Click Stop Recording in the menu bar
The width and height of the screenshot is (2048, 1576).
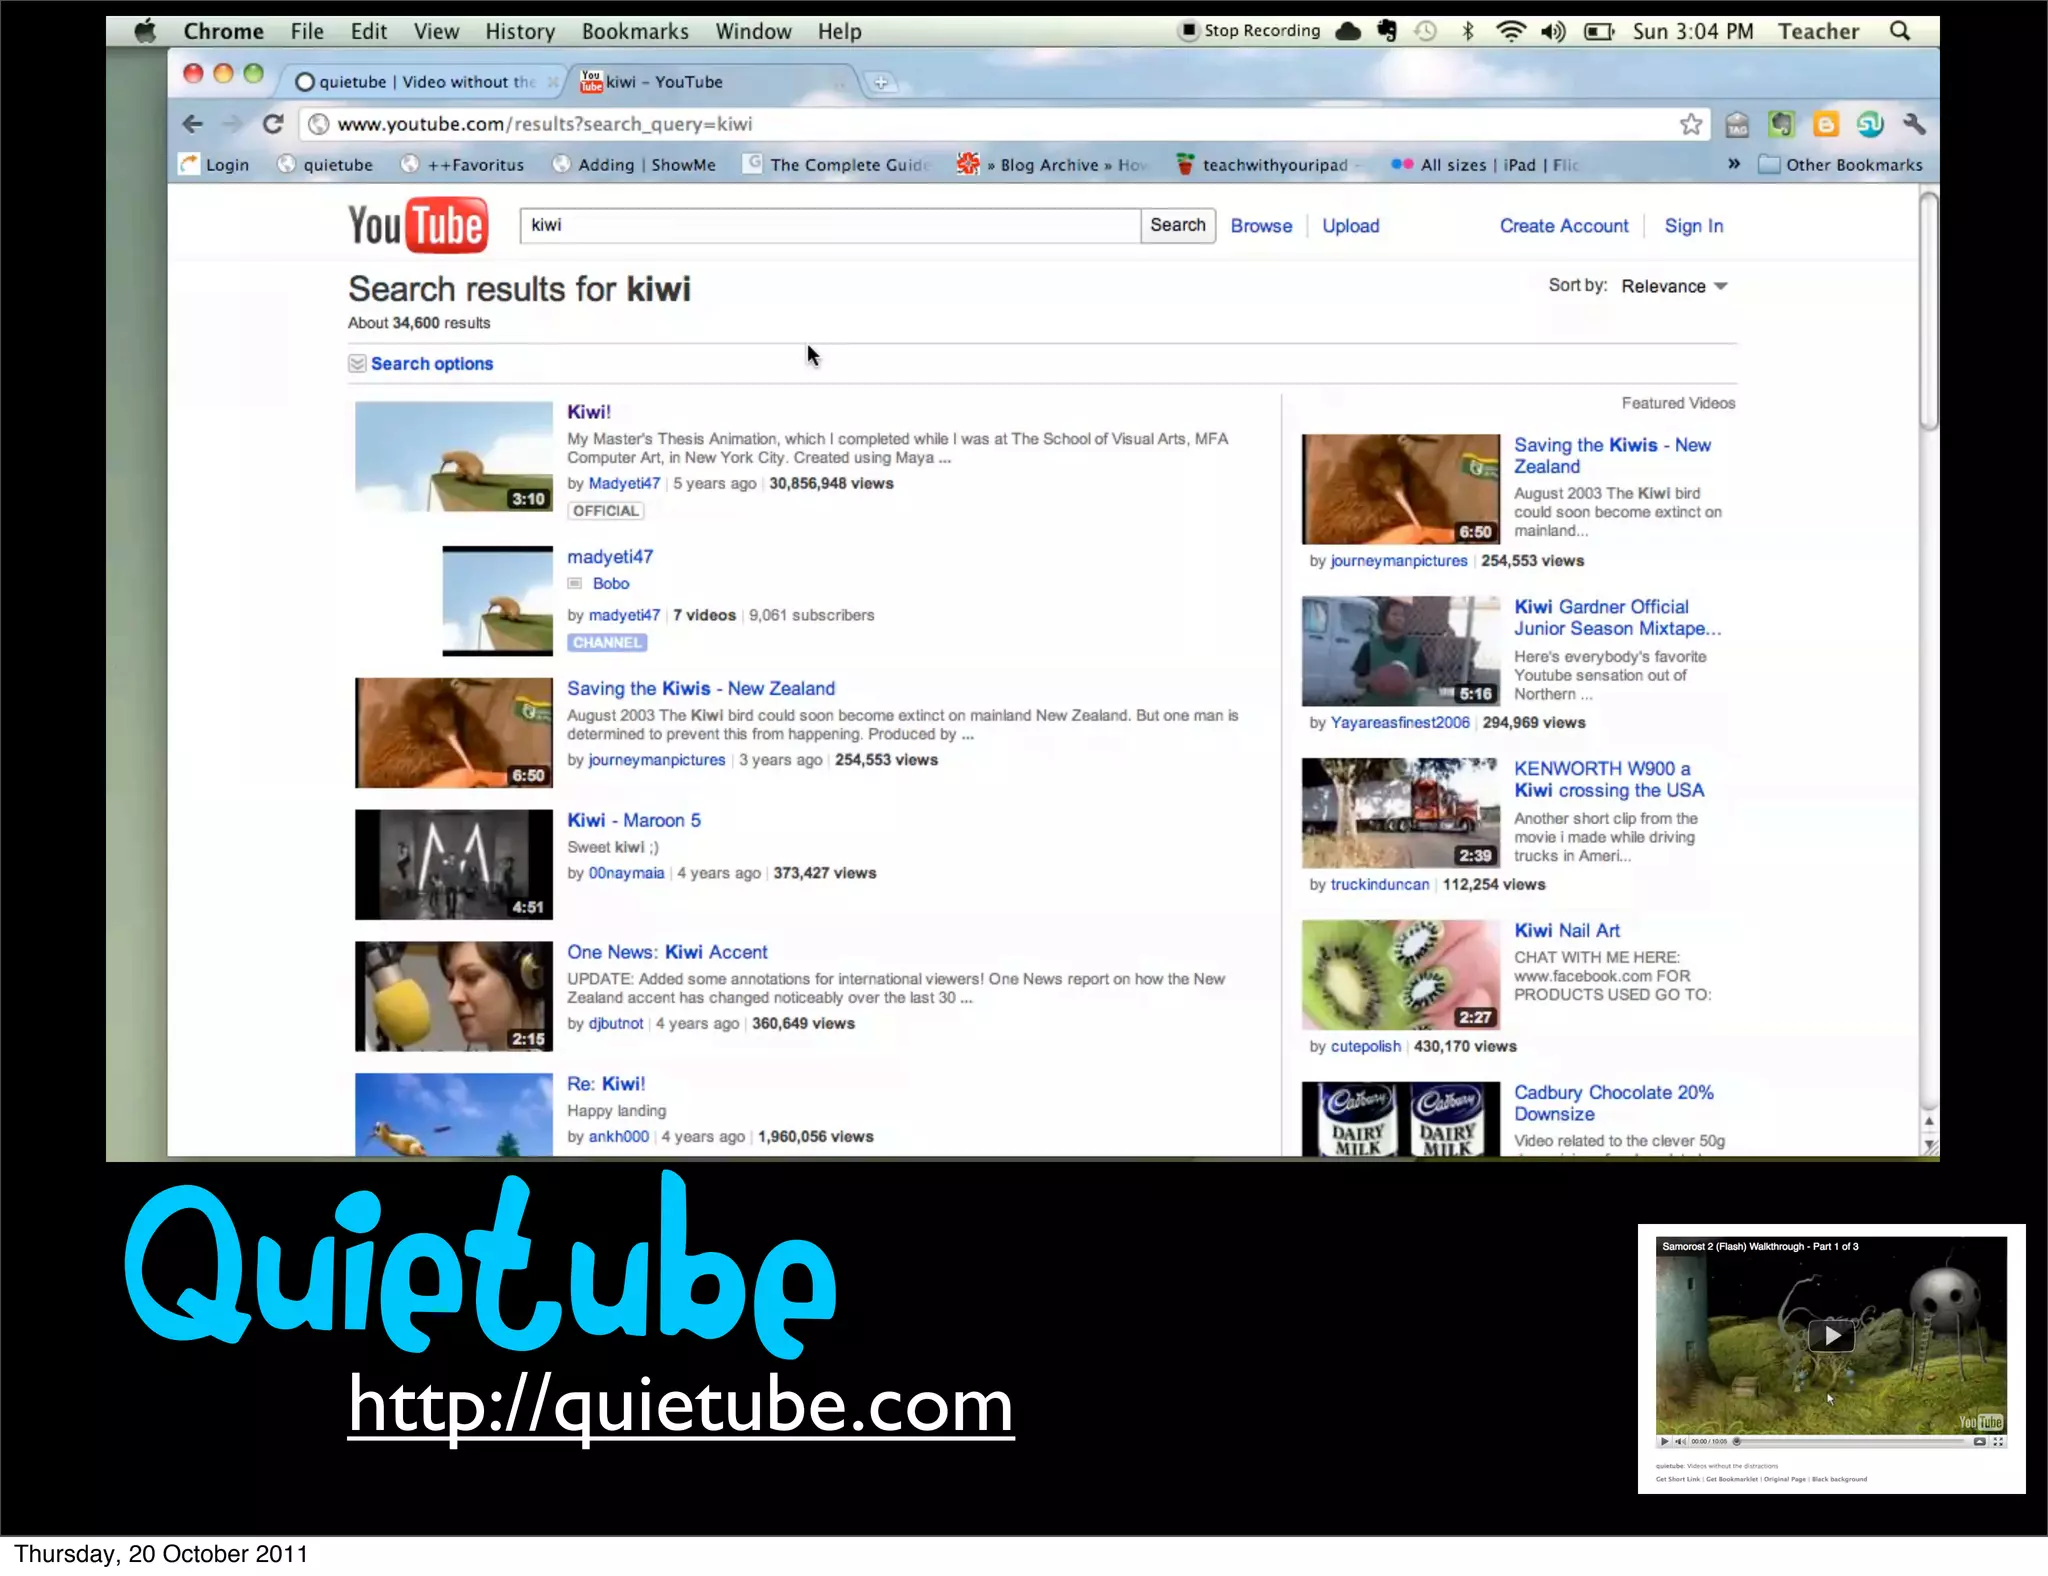click(x=1250, y=30)
